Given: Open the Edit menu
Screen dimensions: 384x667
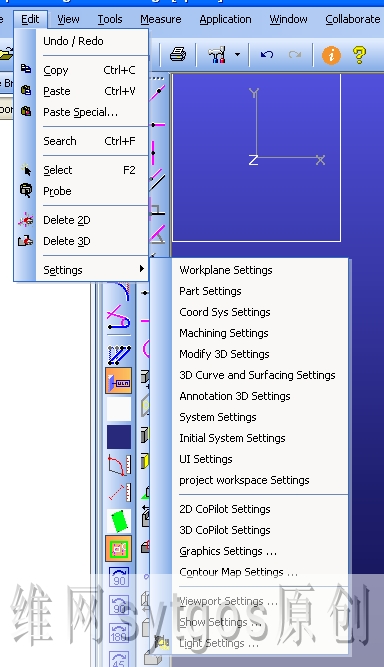Looking at the screenshot, I should 30,19.
